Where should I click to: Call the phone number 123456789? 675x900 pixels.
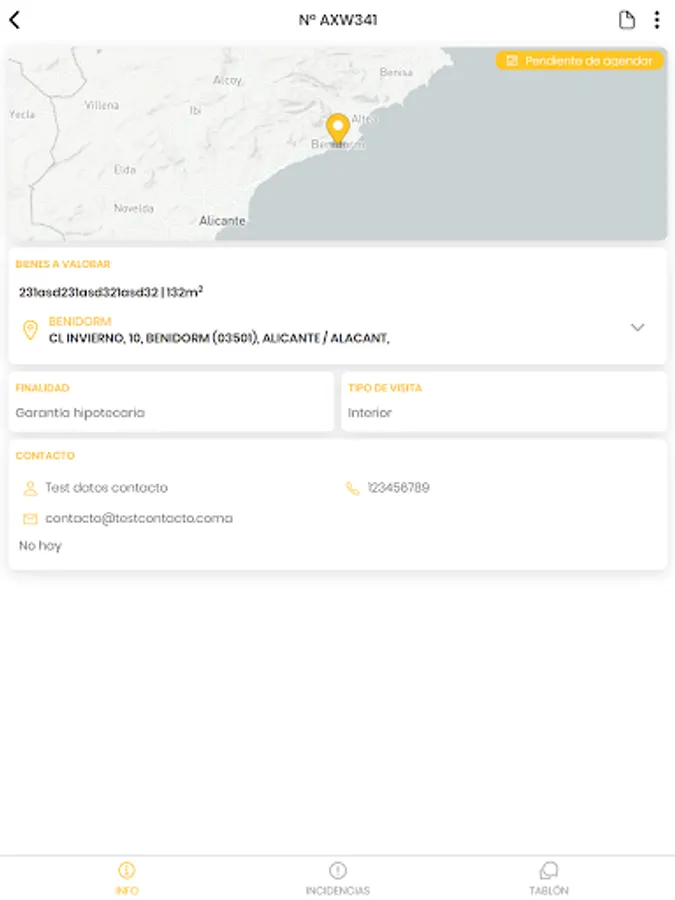[x=398, y=488]
